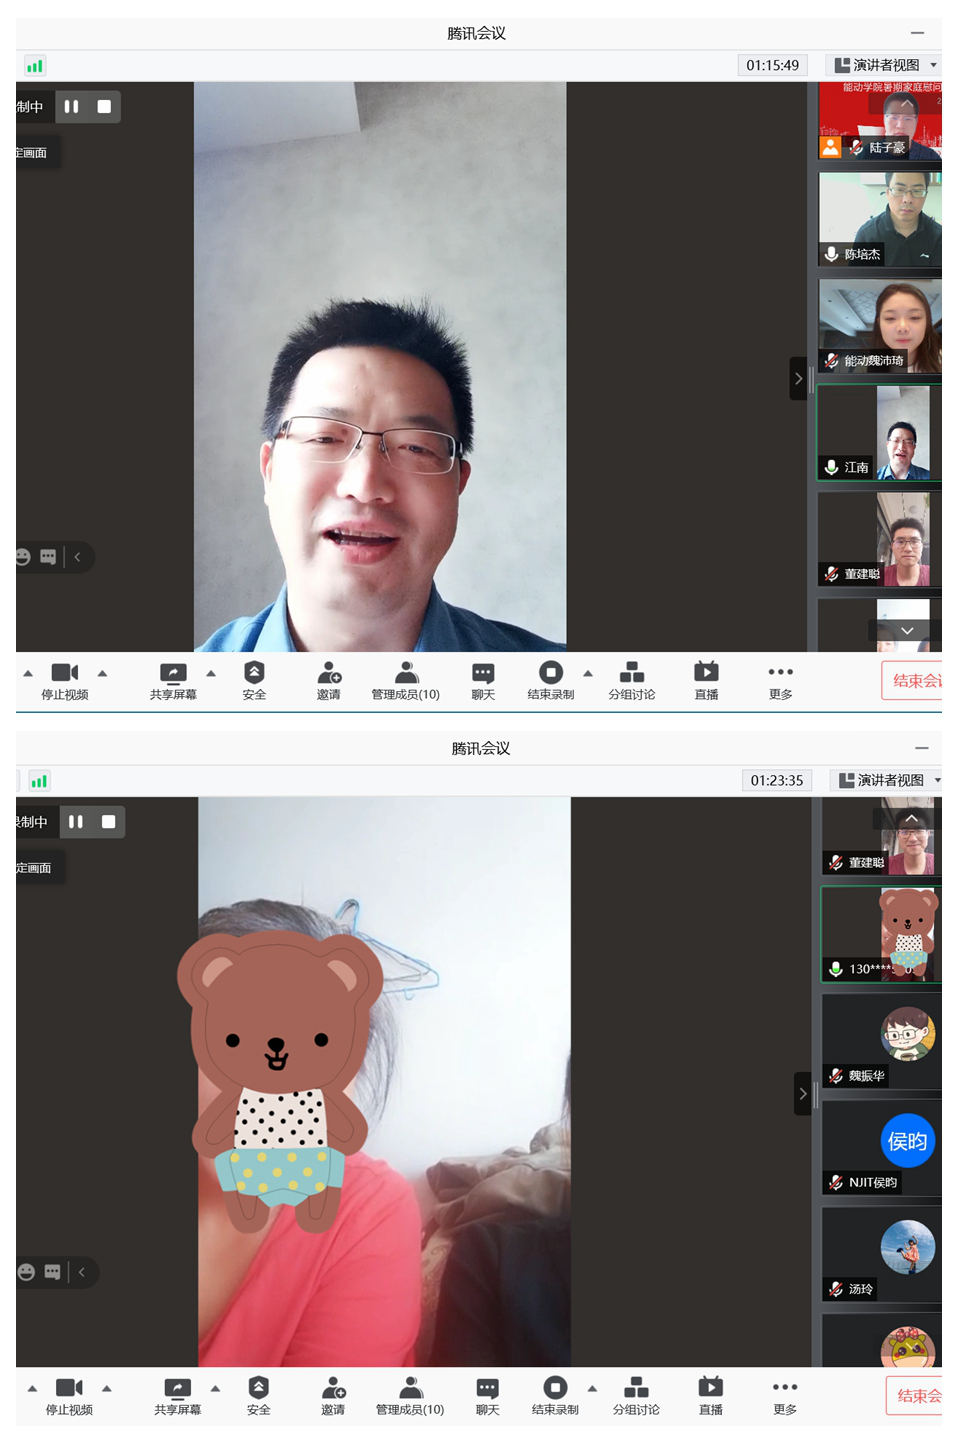Click End Recording in the lower window toolbar
958x1444 pixels.
[555, 1395]
